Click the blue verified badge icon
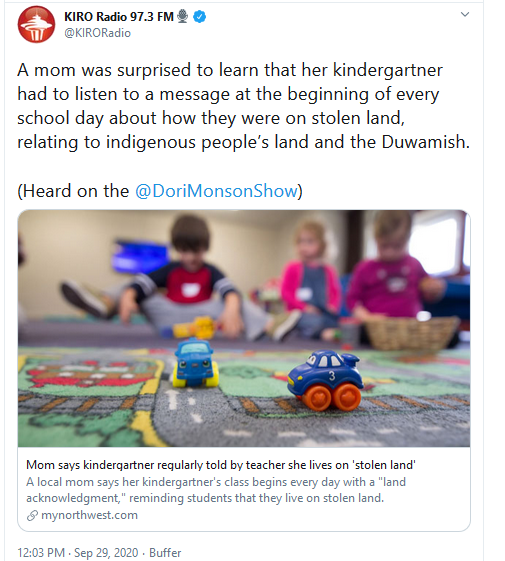Screen dimensions: 505x561 tap(200, 16)
